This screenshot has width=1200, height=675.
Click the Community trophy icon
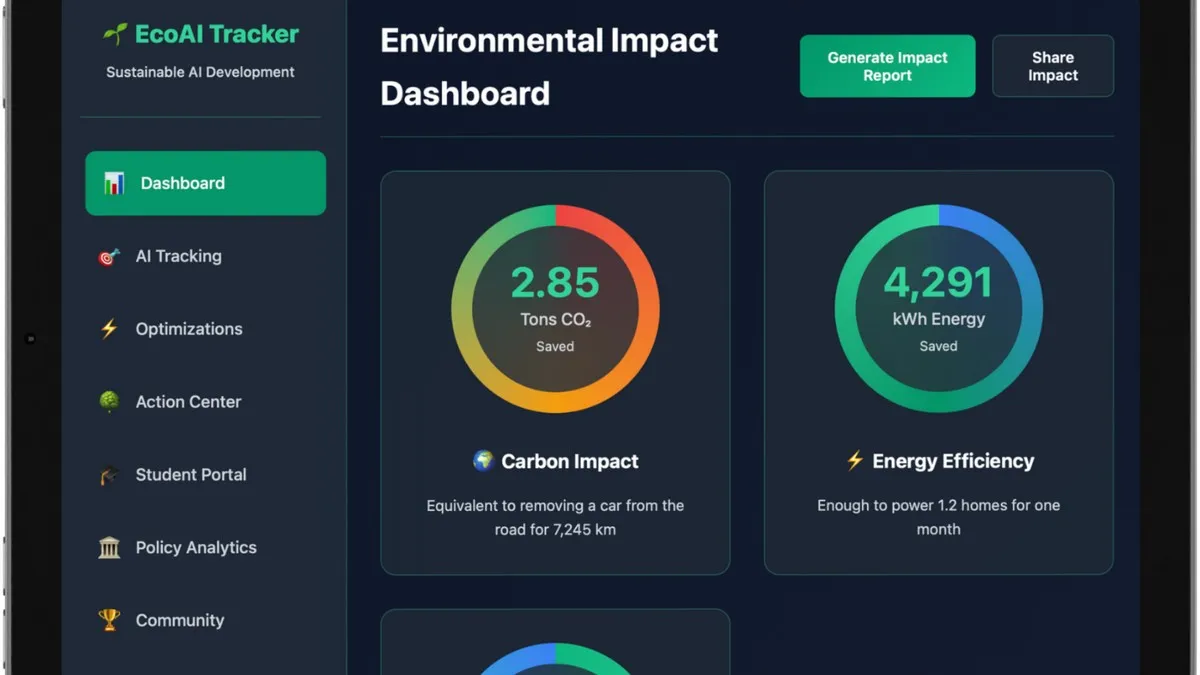tap(108, 620)
